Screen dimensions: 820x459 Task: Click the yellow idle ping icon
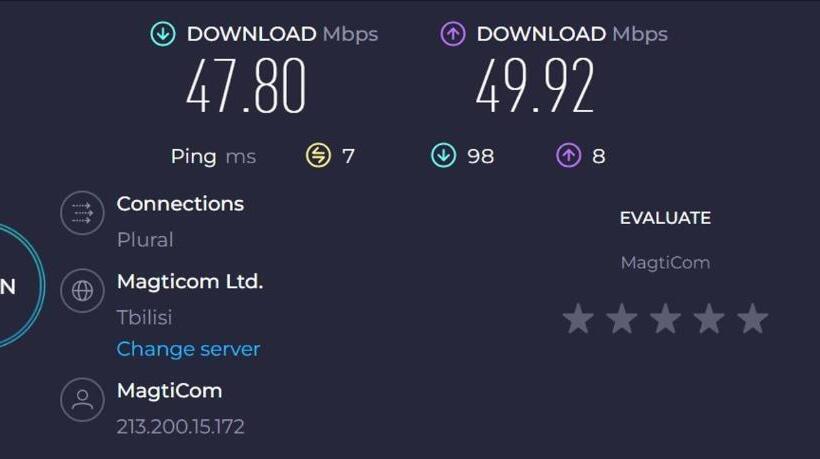[318, 156]
